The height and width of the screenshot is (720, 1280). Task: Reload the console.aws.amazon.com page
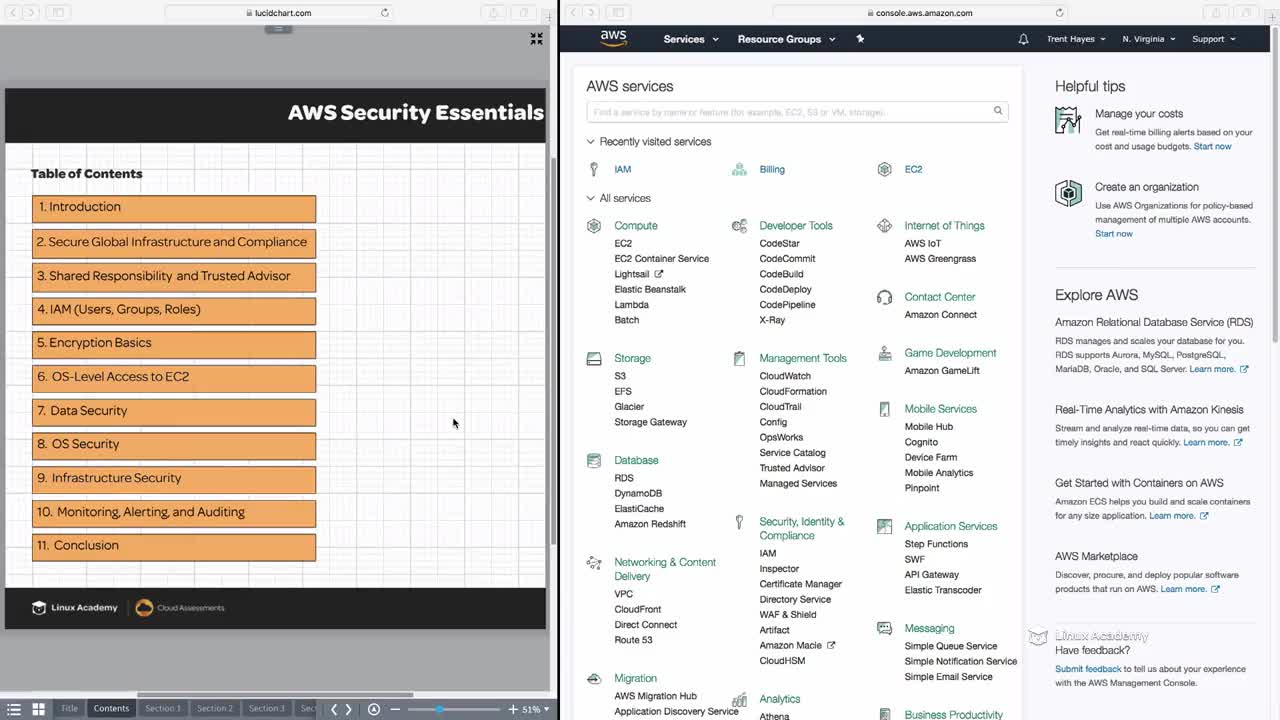coord(1060,13)
